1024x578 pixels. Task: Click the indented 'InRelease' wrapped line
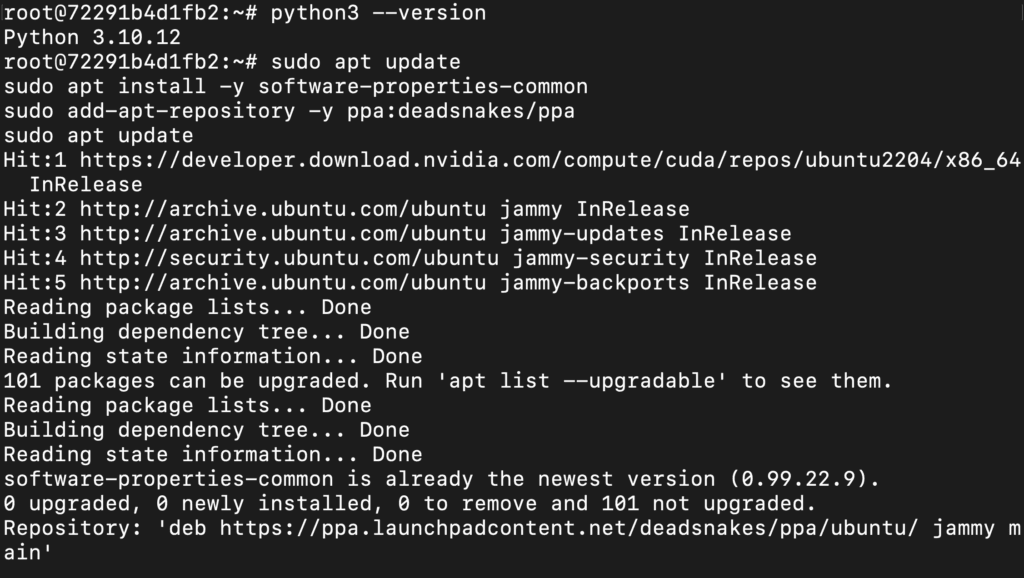point(86,185)
